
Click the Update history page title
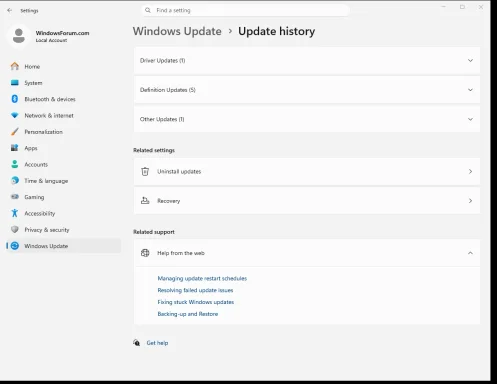tap(276, 31)
